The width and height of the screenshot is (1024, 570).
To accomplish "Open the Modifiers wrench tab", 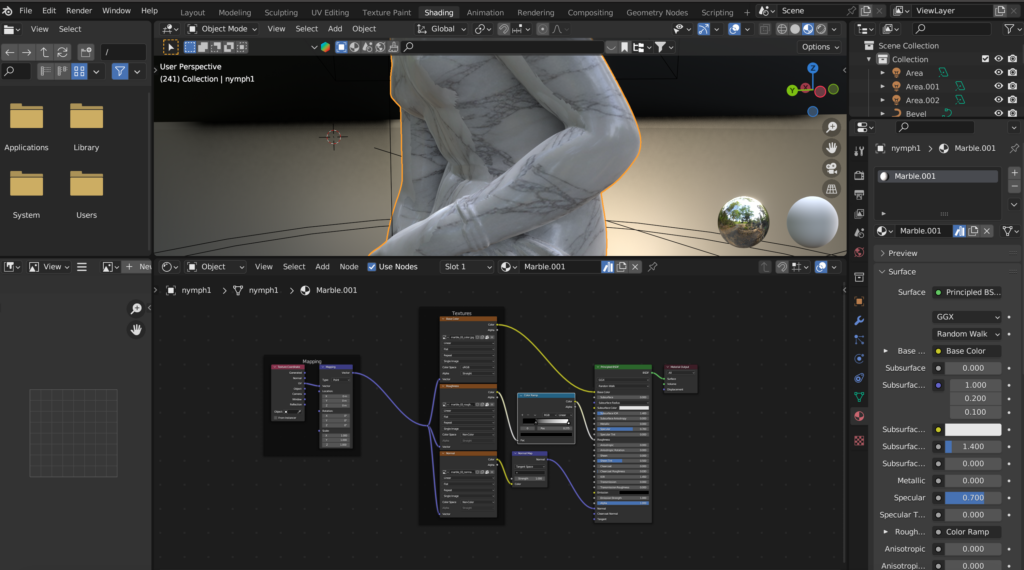I will point(859,321).
